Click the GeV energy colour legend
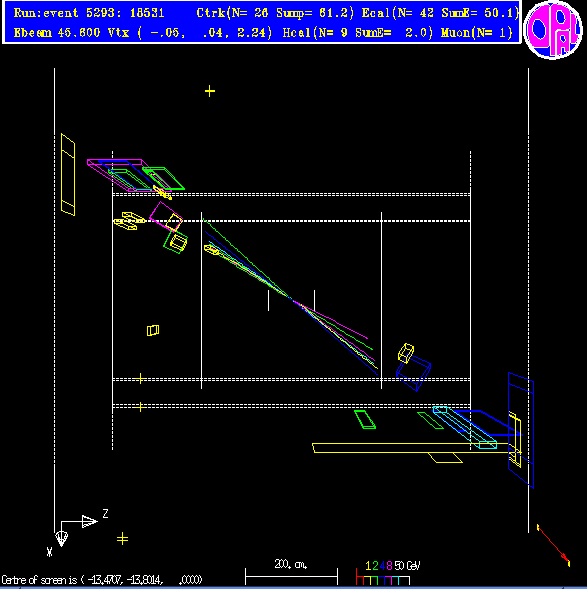 388,572
